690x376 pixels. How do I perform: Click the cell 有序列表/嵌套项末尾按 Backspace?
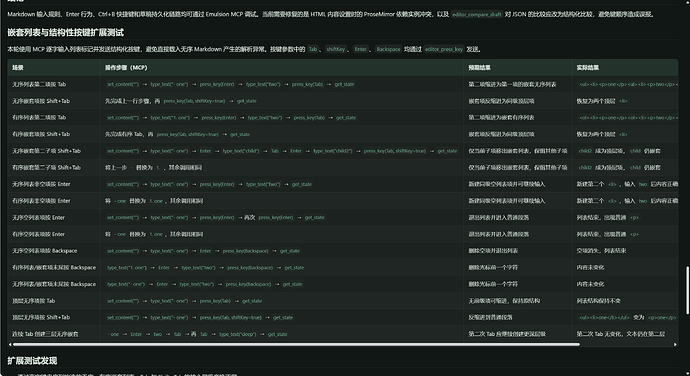(x=54, y=268)
